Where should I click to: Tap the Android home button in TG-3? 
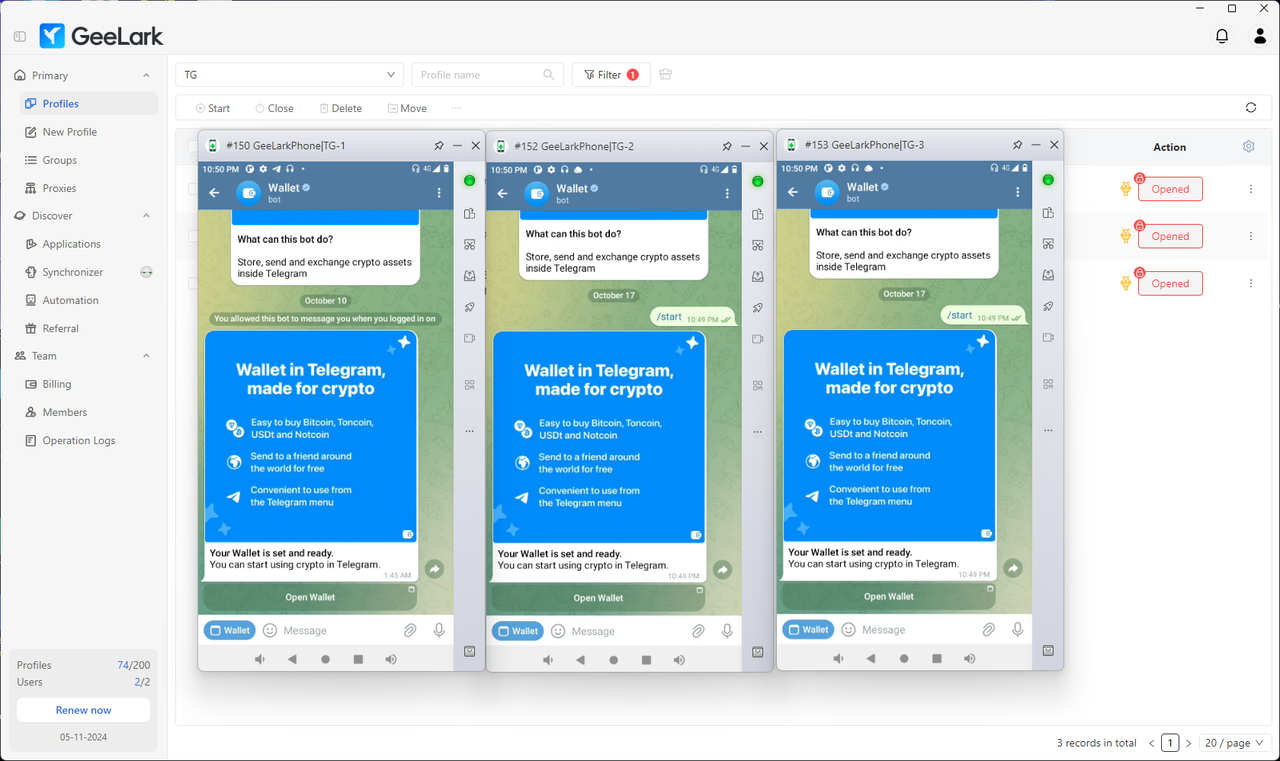(x=904, y=659)
